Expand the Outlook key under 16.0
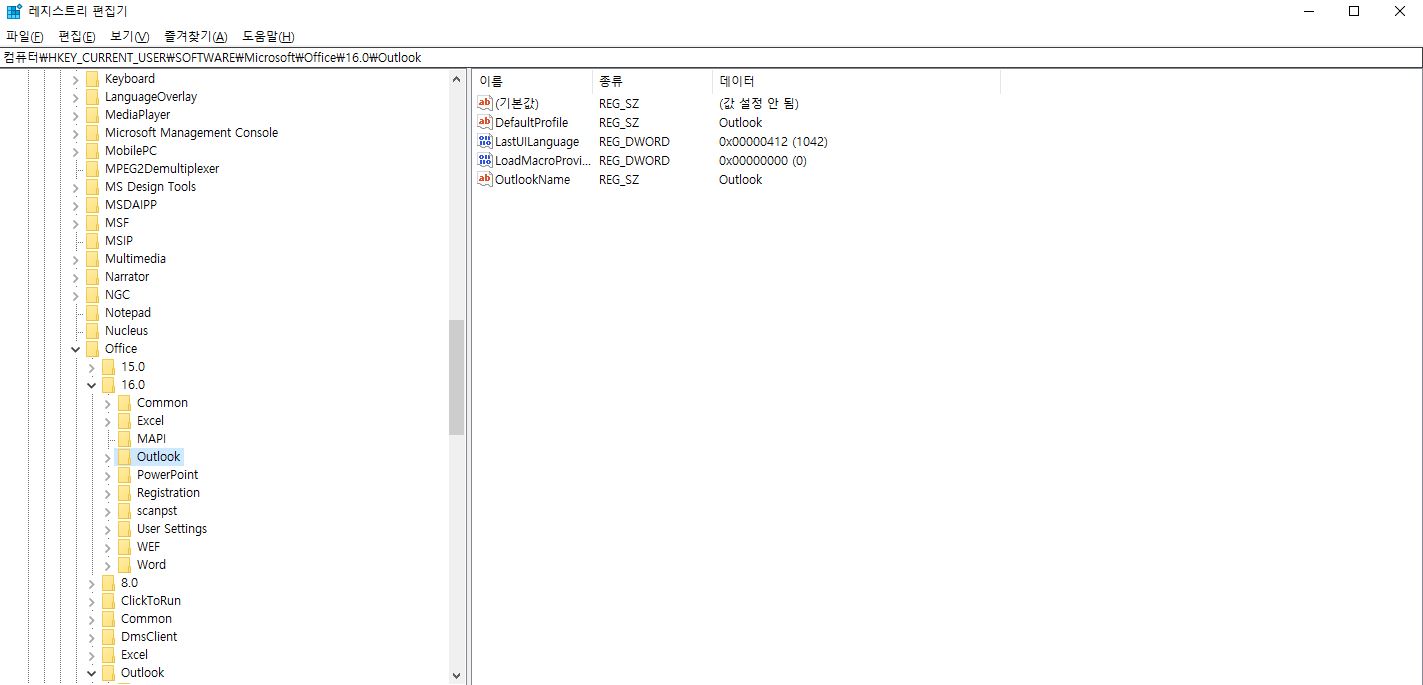Screen dimensions: 1423x685 (107, 457)
